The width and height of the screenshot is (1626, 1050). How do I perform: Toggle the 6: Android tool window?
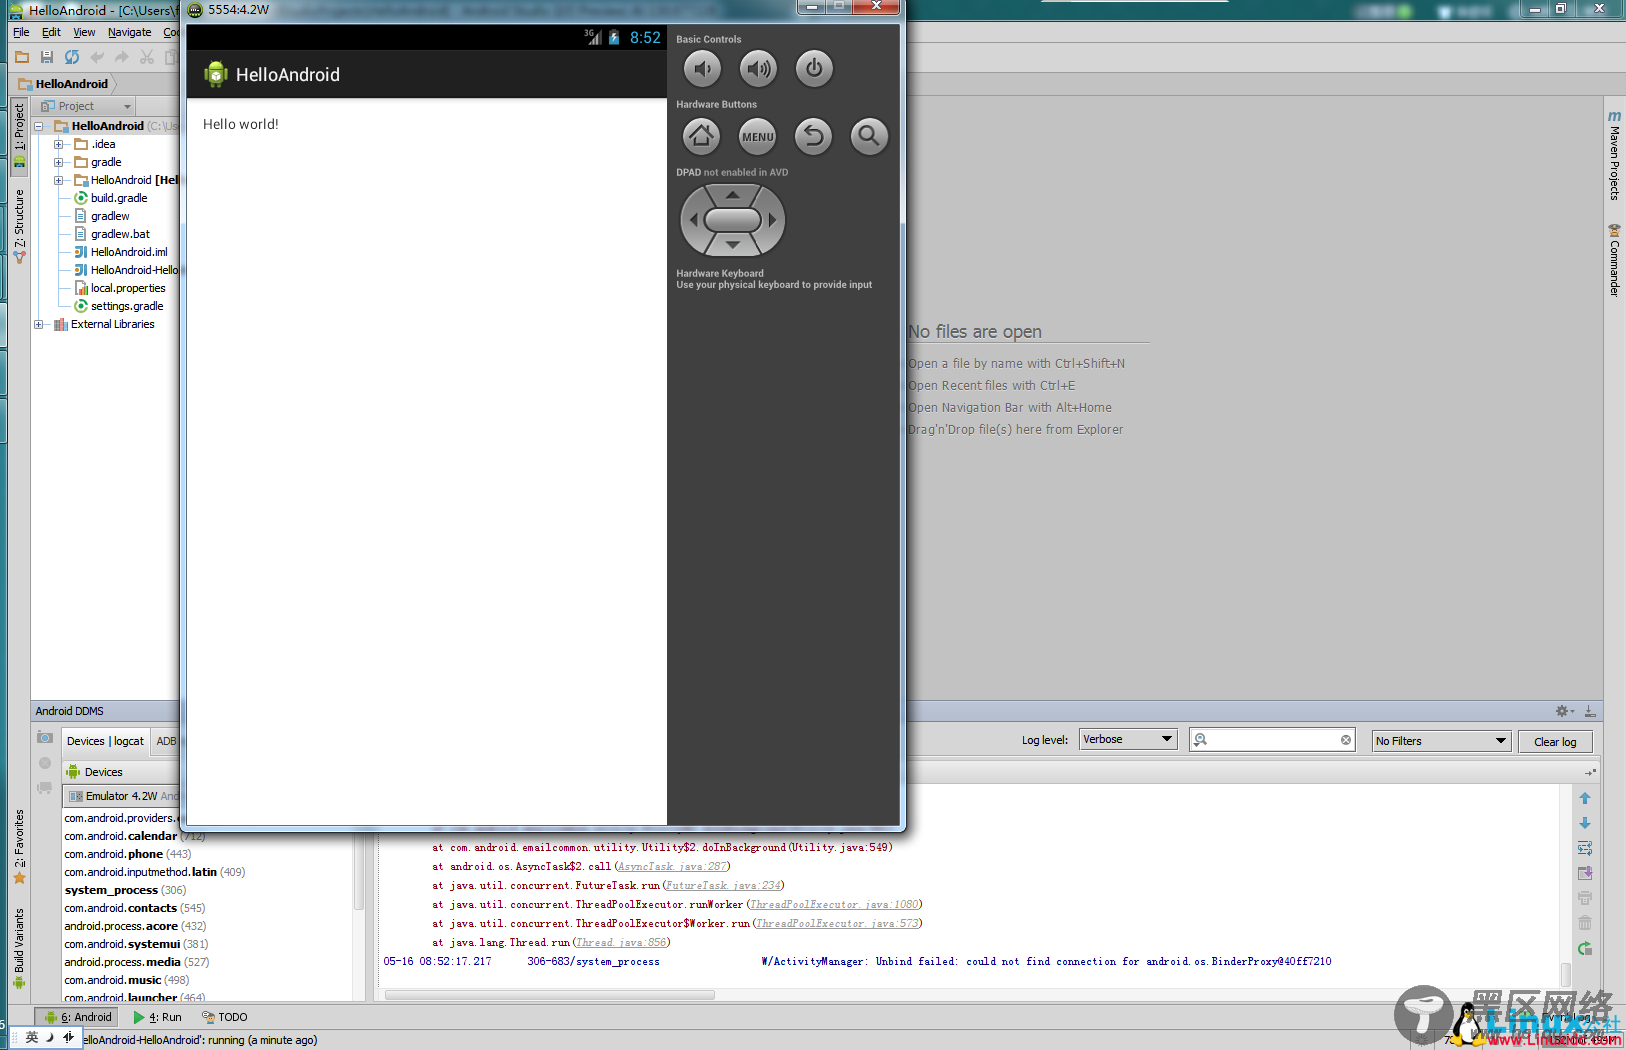pyautogui.click(x=78, y=1017)
